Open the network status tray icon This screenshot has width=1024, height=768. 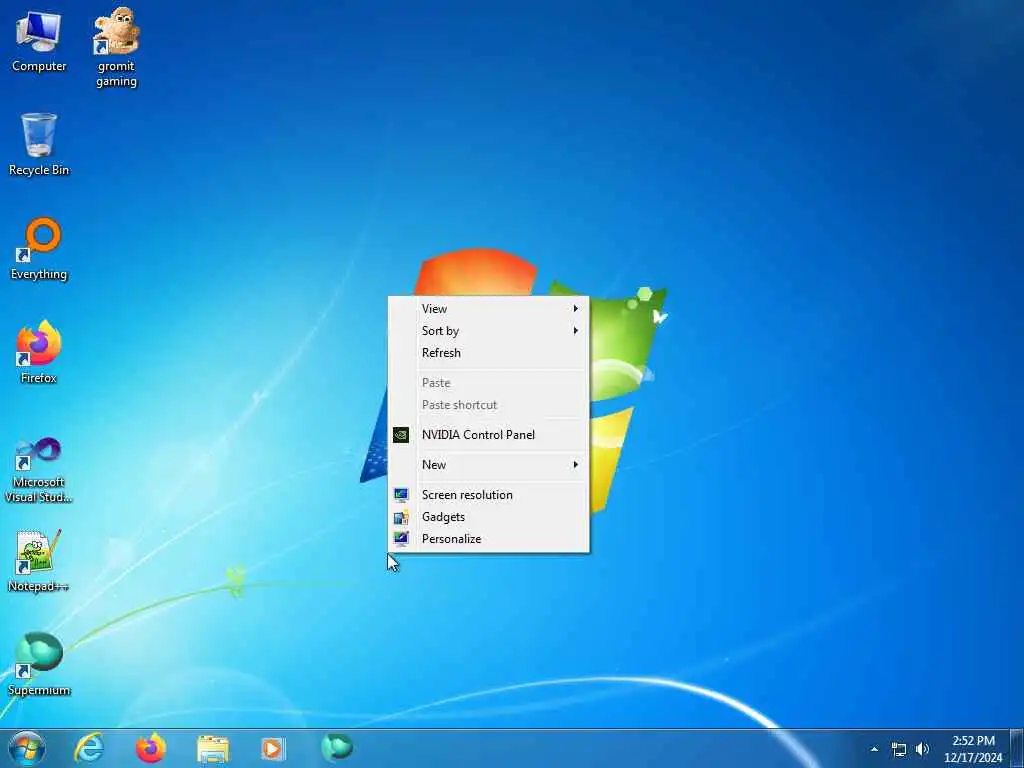coord(899,749)
